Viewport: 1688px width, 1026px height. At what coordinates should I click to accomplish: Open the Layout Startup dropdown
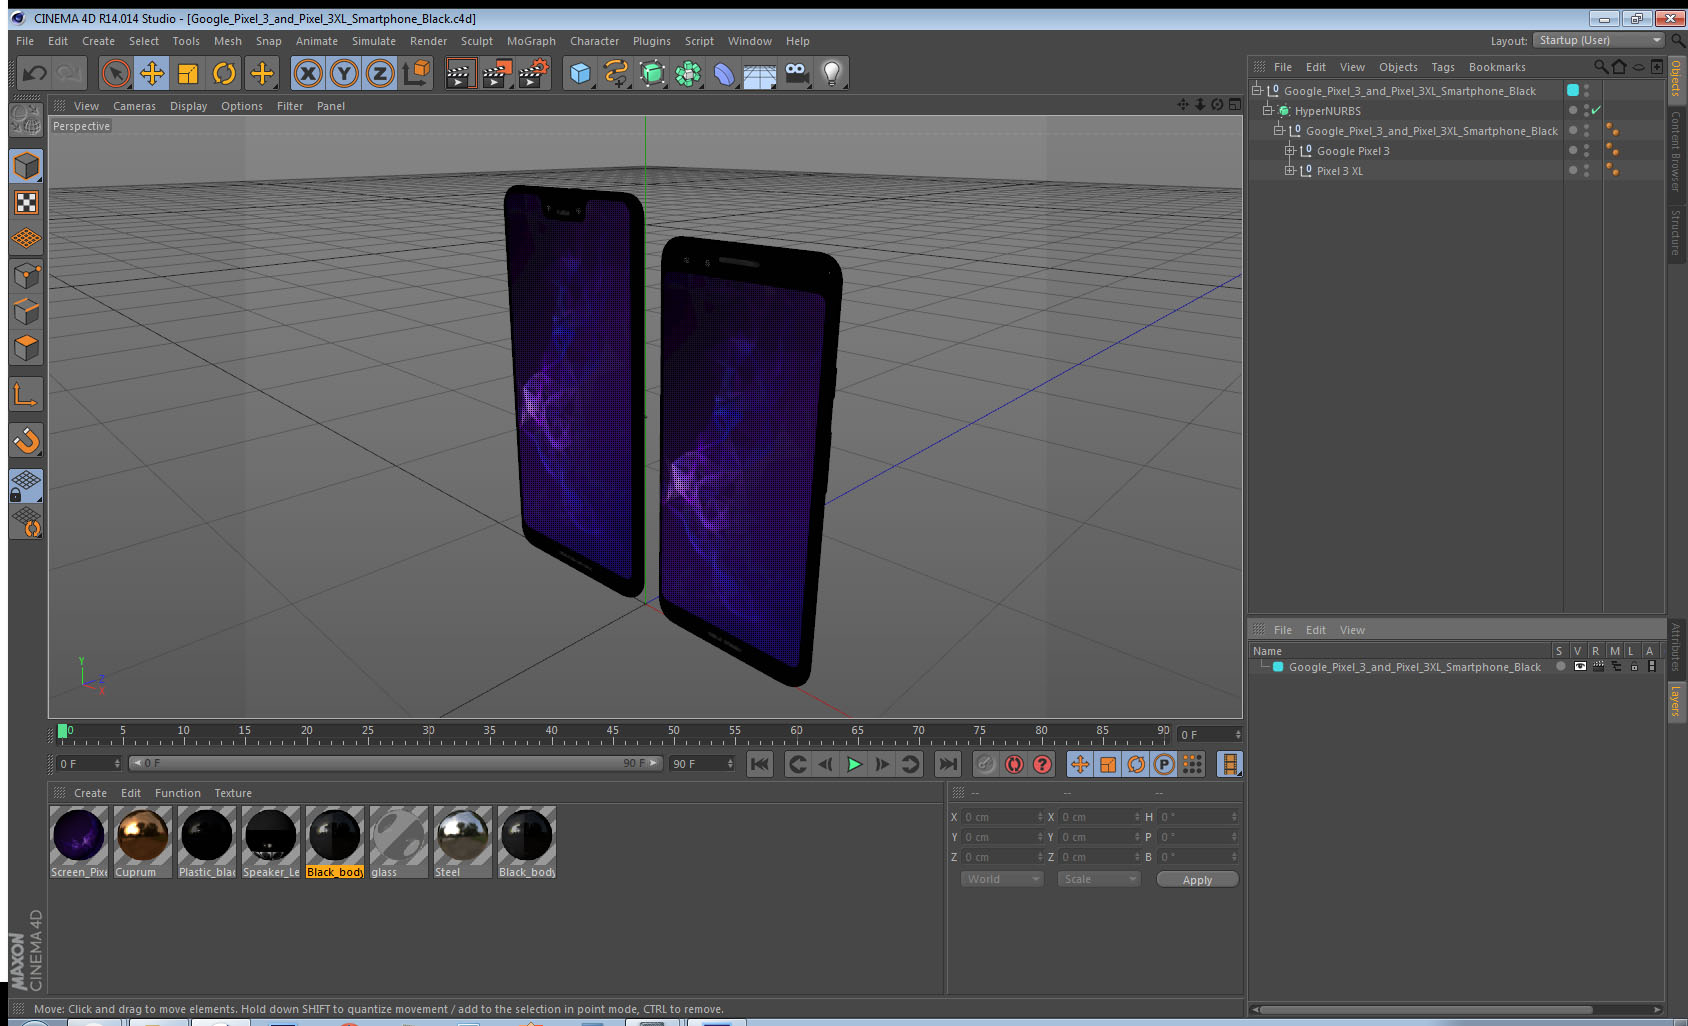pos(1600,40)
